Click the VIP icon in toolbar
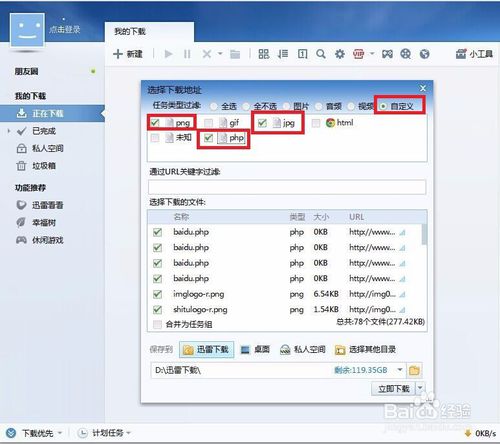500x444 pixels. pyautogui.click(x=359, y=54)
